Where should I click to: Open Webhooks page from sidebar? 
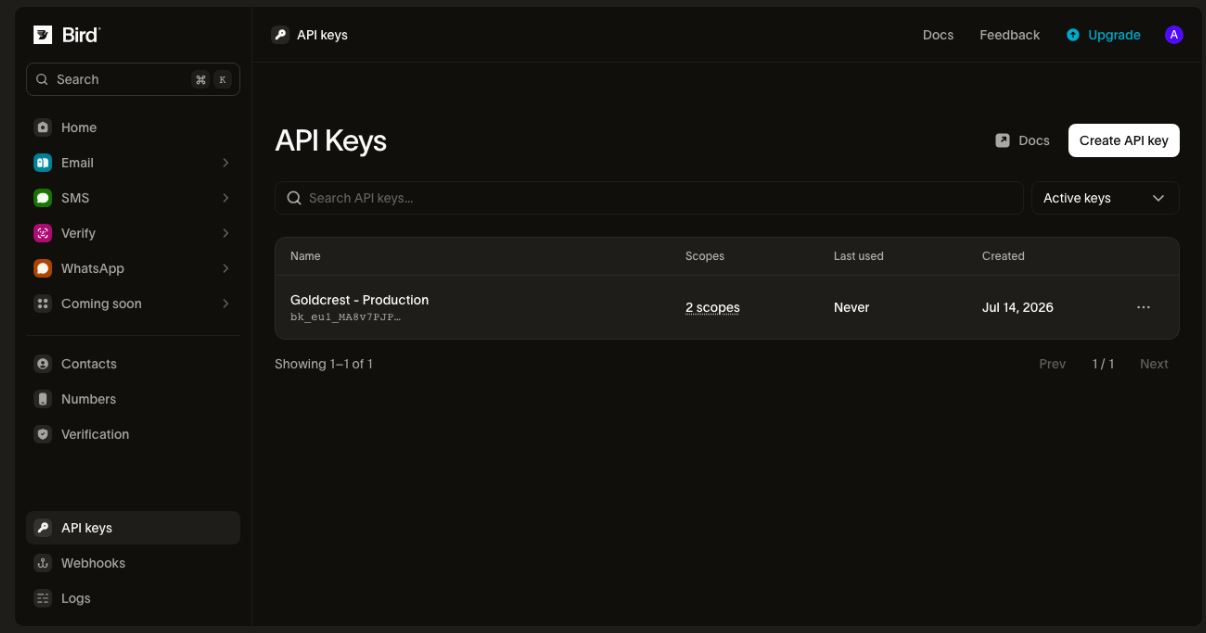(133, 563)
